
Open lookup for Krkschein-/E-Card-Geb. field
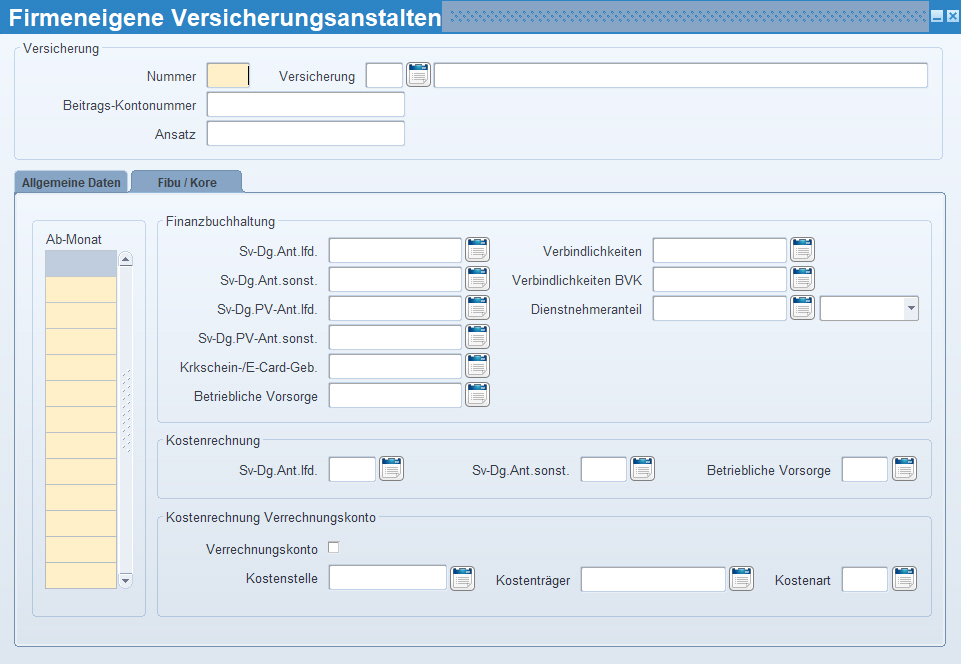click(x=477, y=366)
